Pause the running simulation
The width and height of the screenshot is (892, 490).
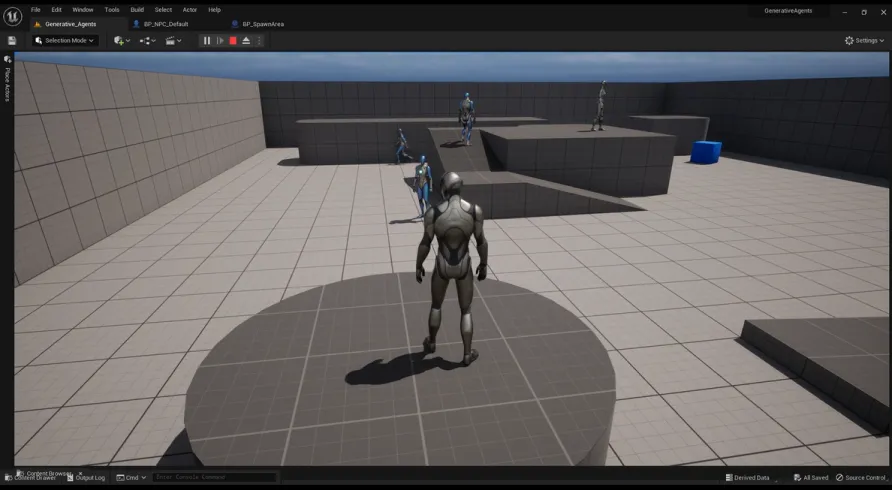(207, 41)
